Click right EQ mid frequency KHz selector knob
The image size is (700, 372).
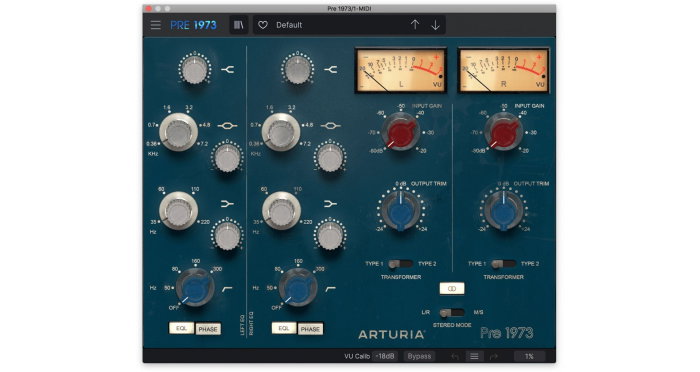point(281,132)
